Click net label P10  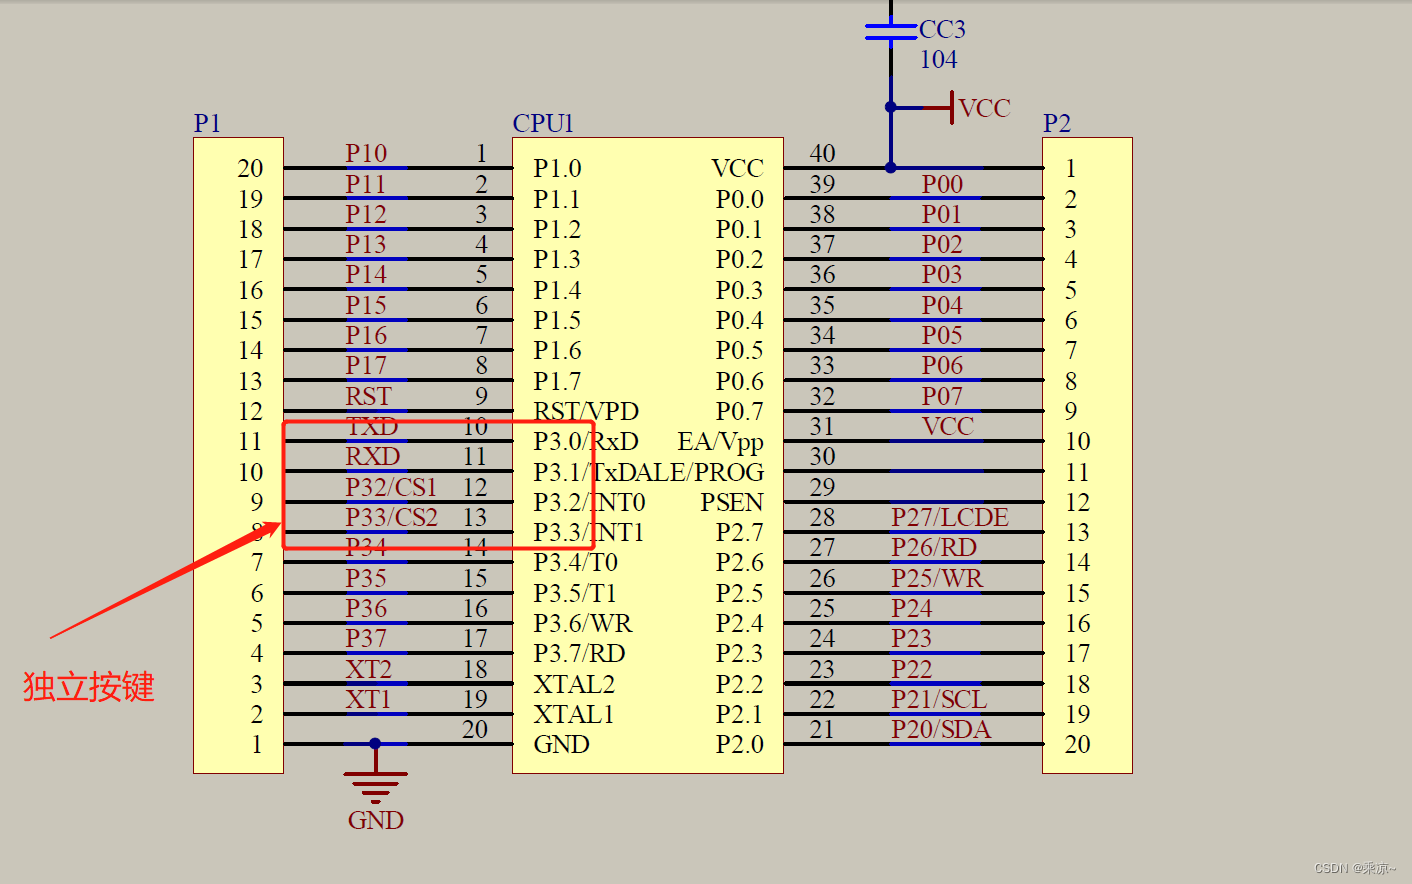coord(366,153)
